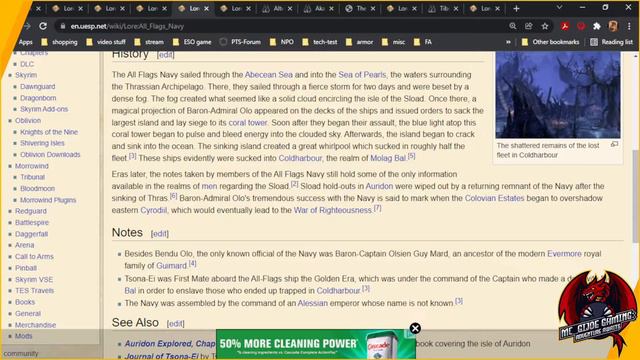640x360 pixels.
Task: Click the Cascade cleaning power ad banner
Action: pos(316,344)
